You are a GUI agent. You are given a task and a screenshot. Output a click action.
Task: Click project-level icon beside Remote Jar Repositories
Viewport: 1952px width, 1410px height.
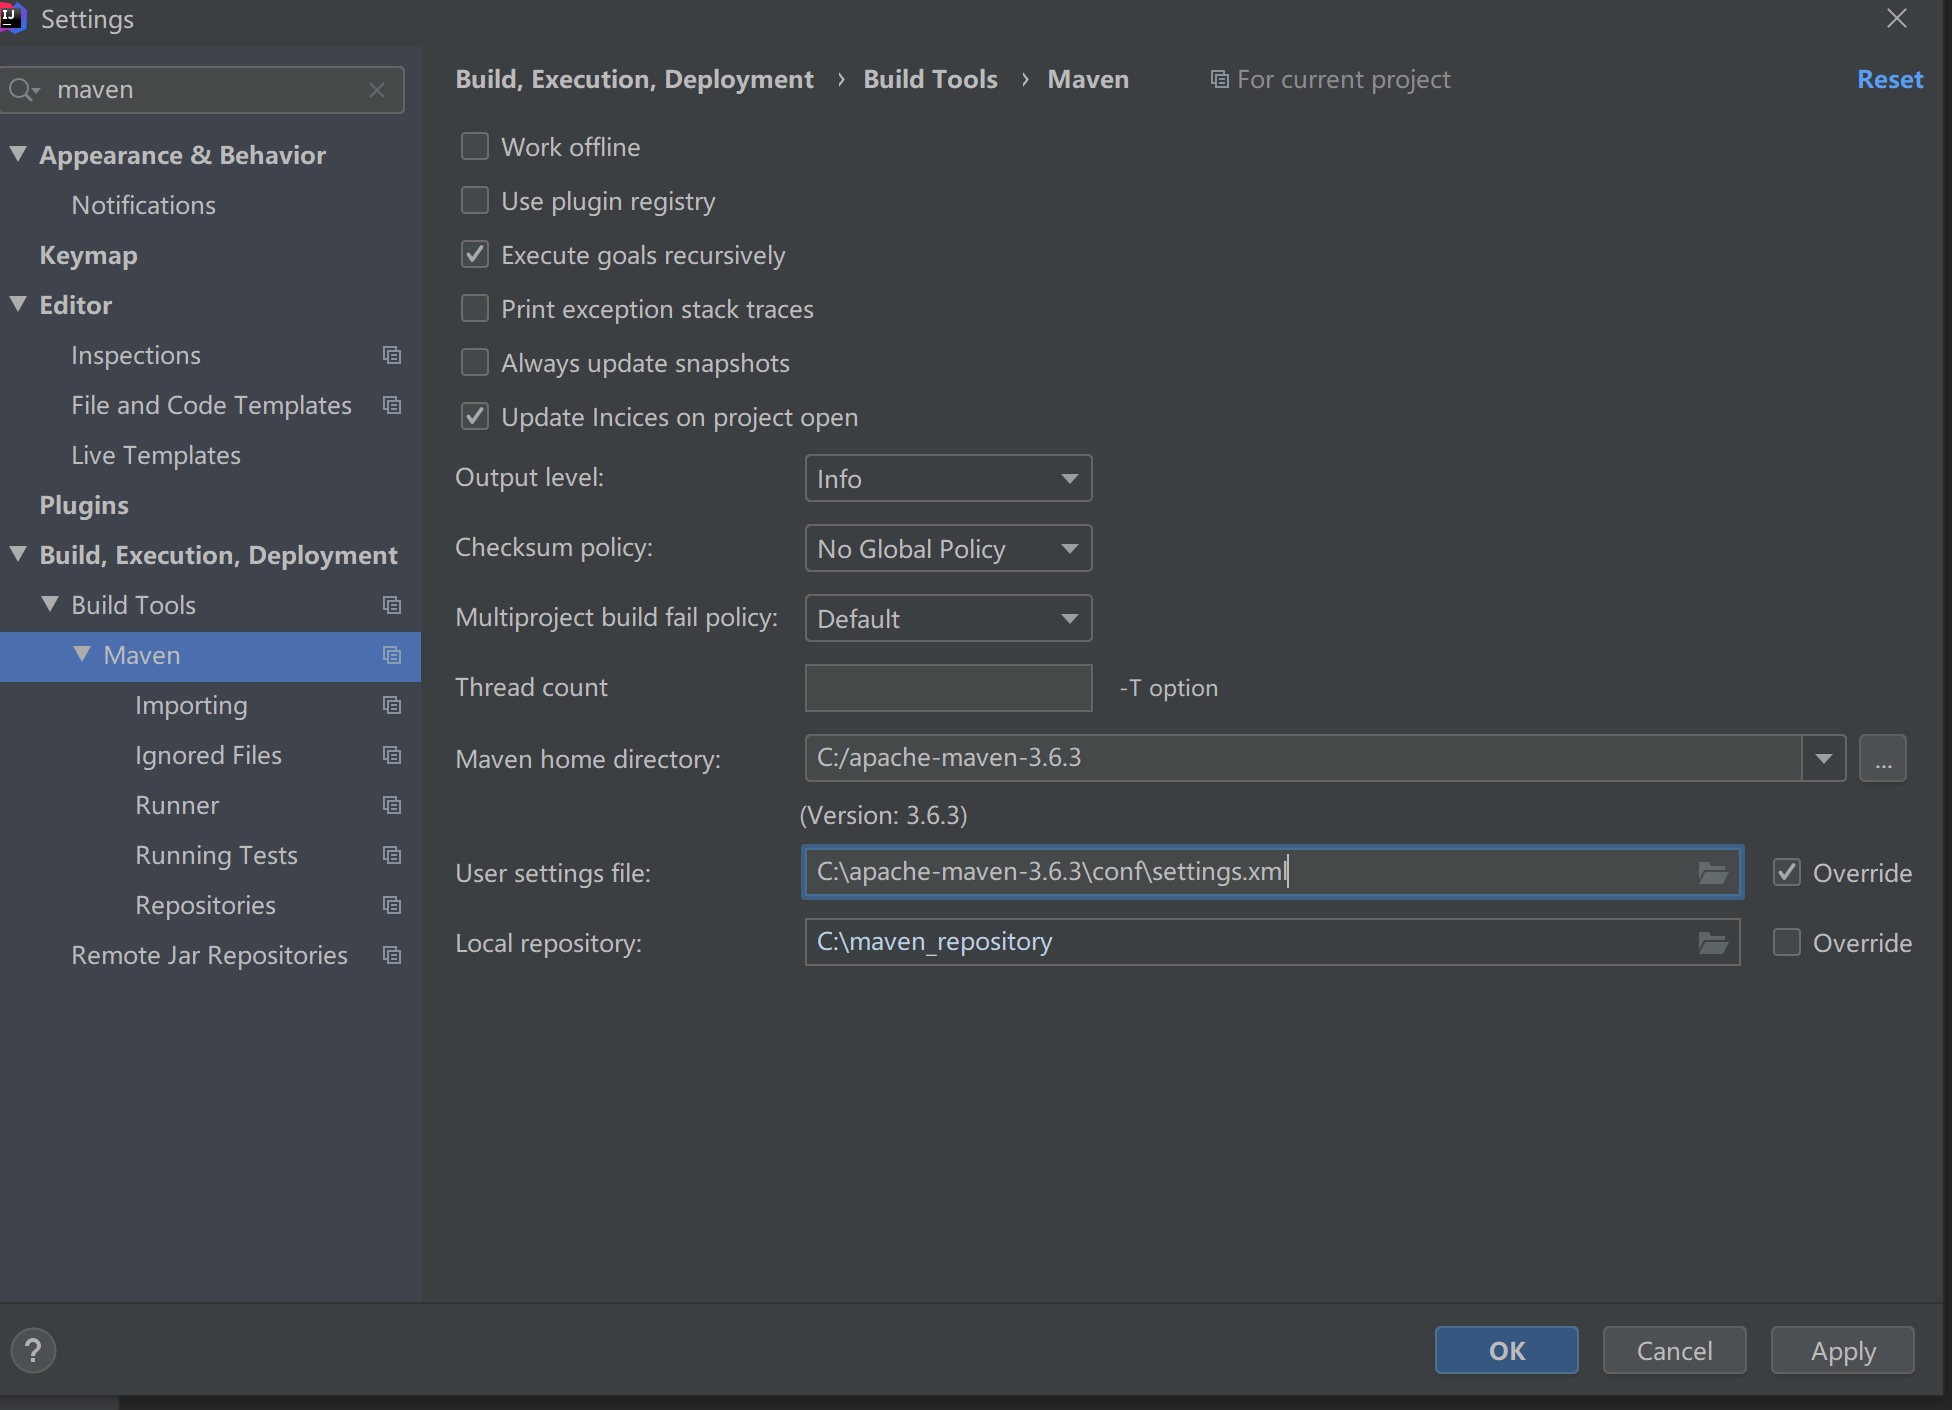tap(392, 955)
